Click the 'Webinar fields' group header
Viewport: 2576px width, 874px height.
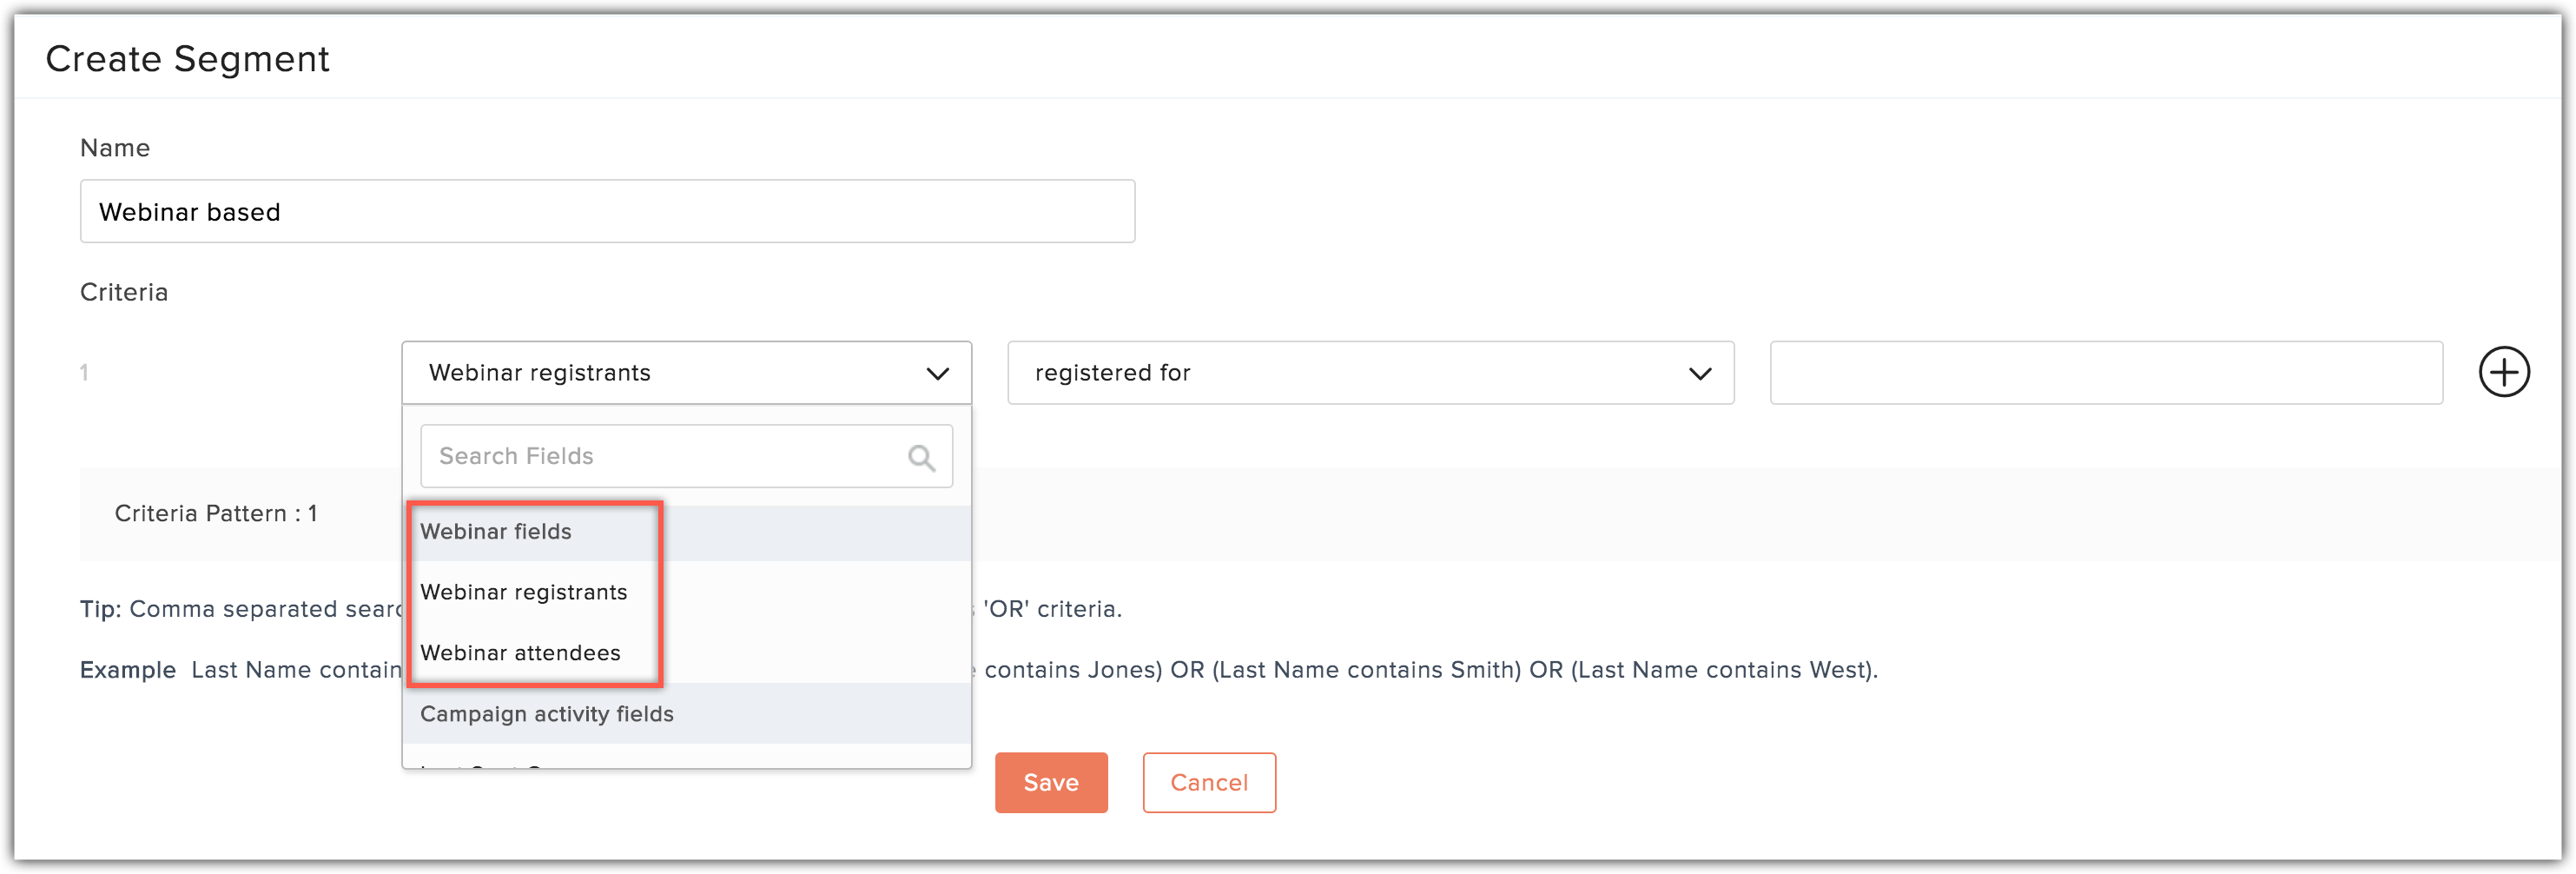686,532
